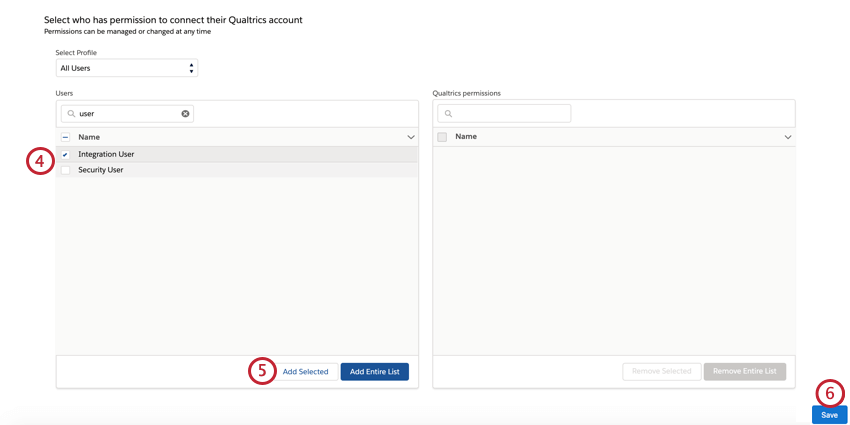Sort users by Name column header

[x=89, y=137]
